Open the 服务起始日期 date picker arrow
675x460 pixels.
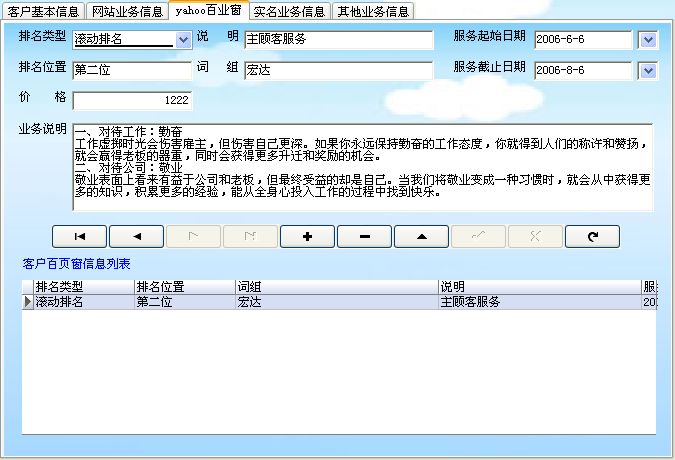pyautogui.click(x=648, y=40)
